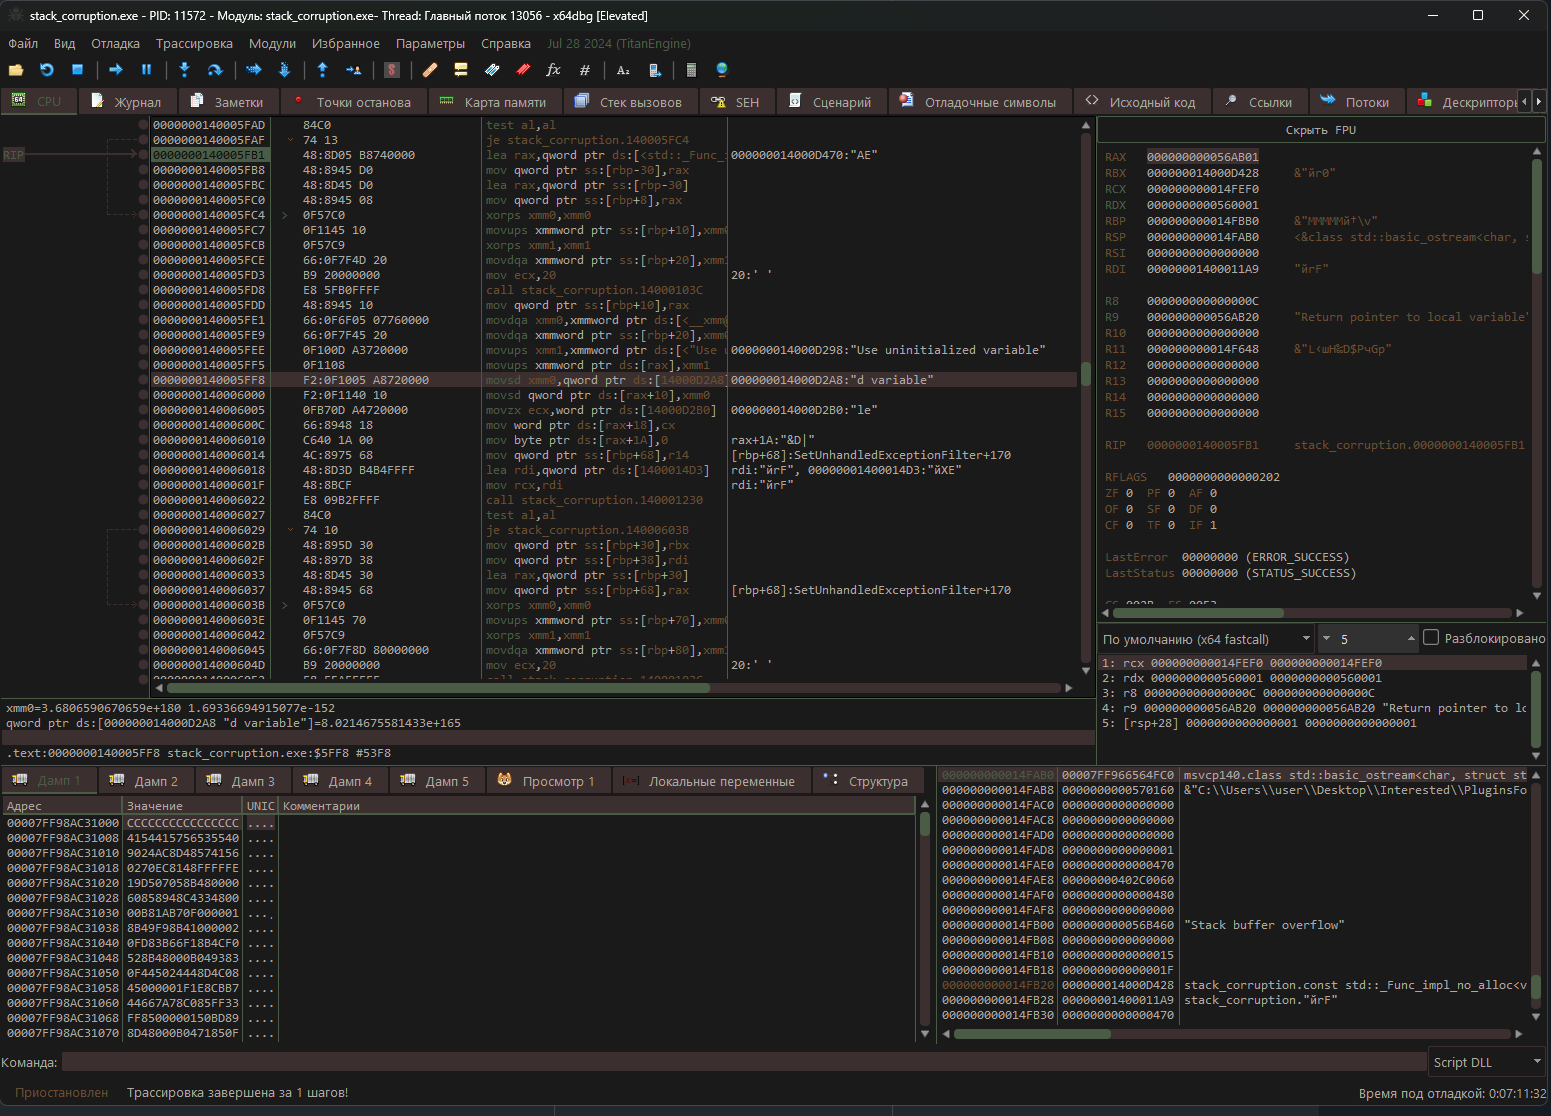Switch to the Карта памяти tab
The width and height of the screenshot is (1551, 1116).
coord(494,102)
